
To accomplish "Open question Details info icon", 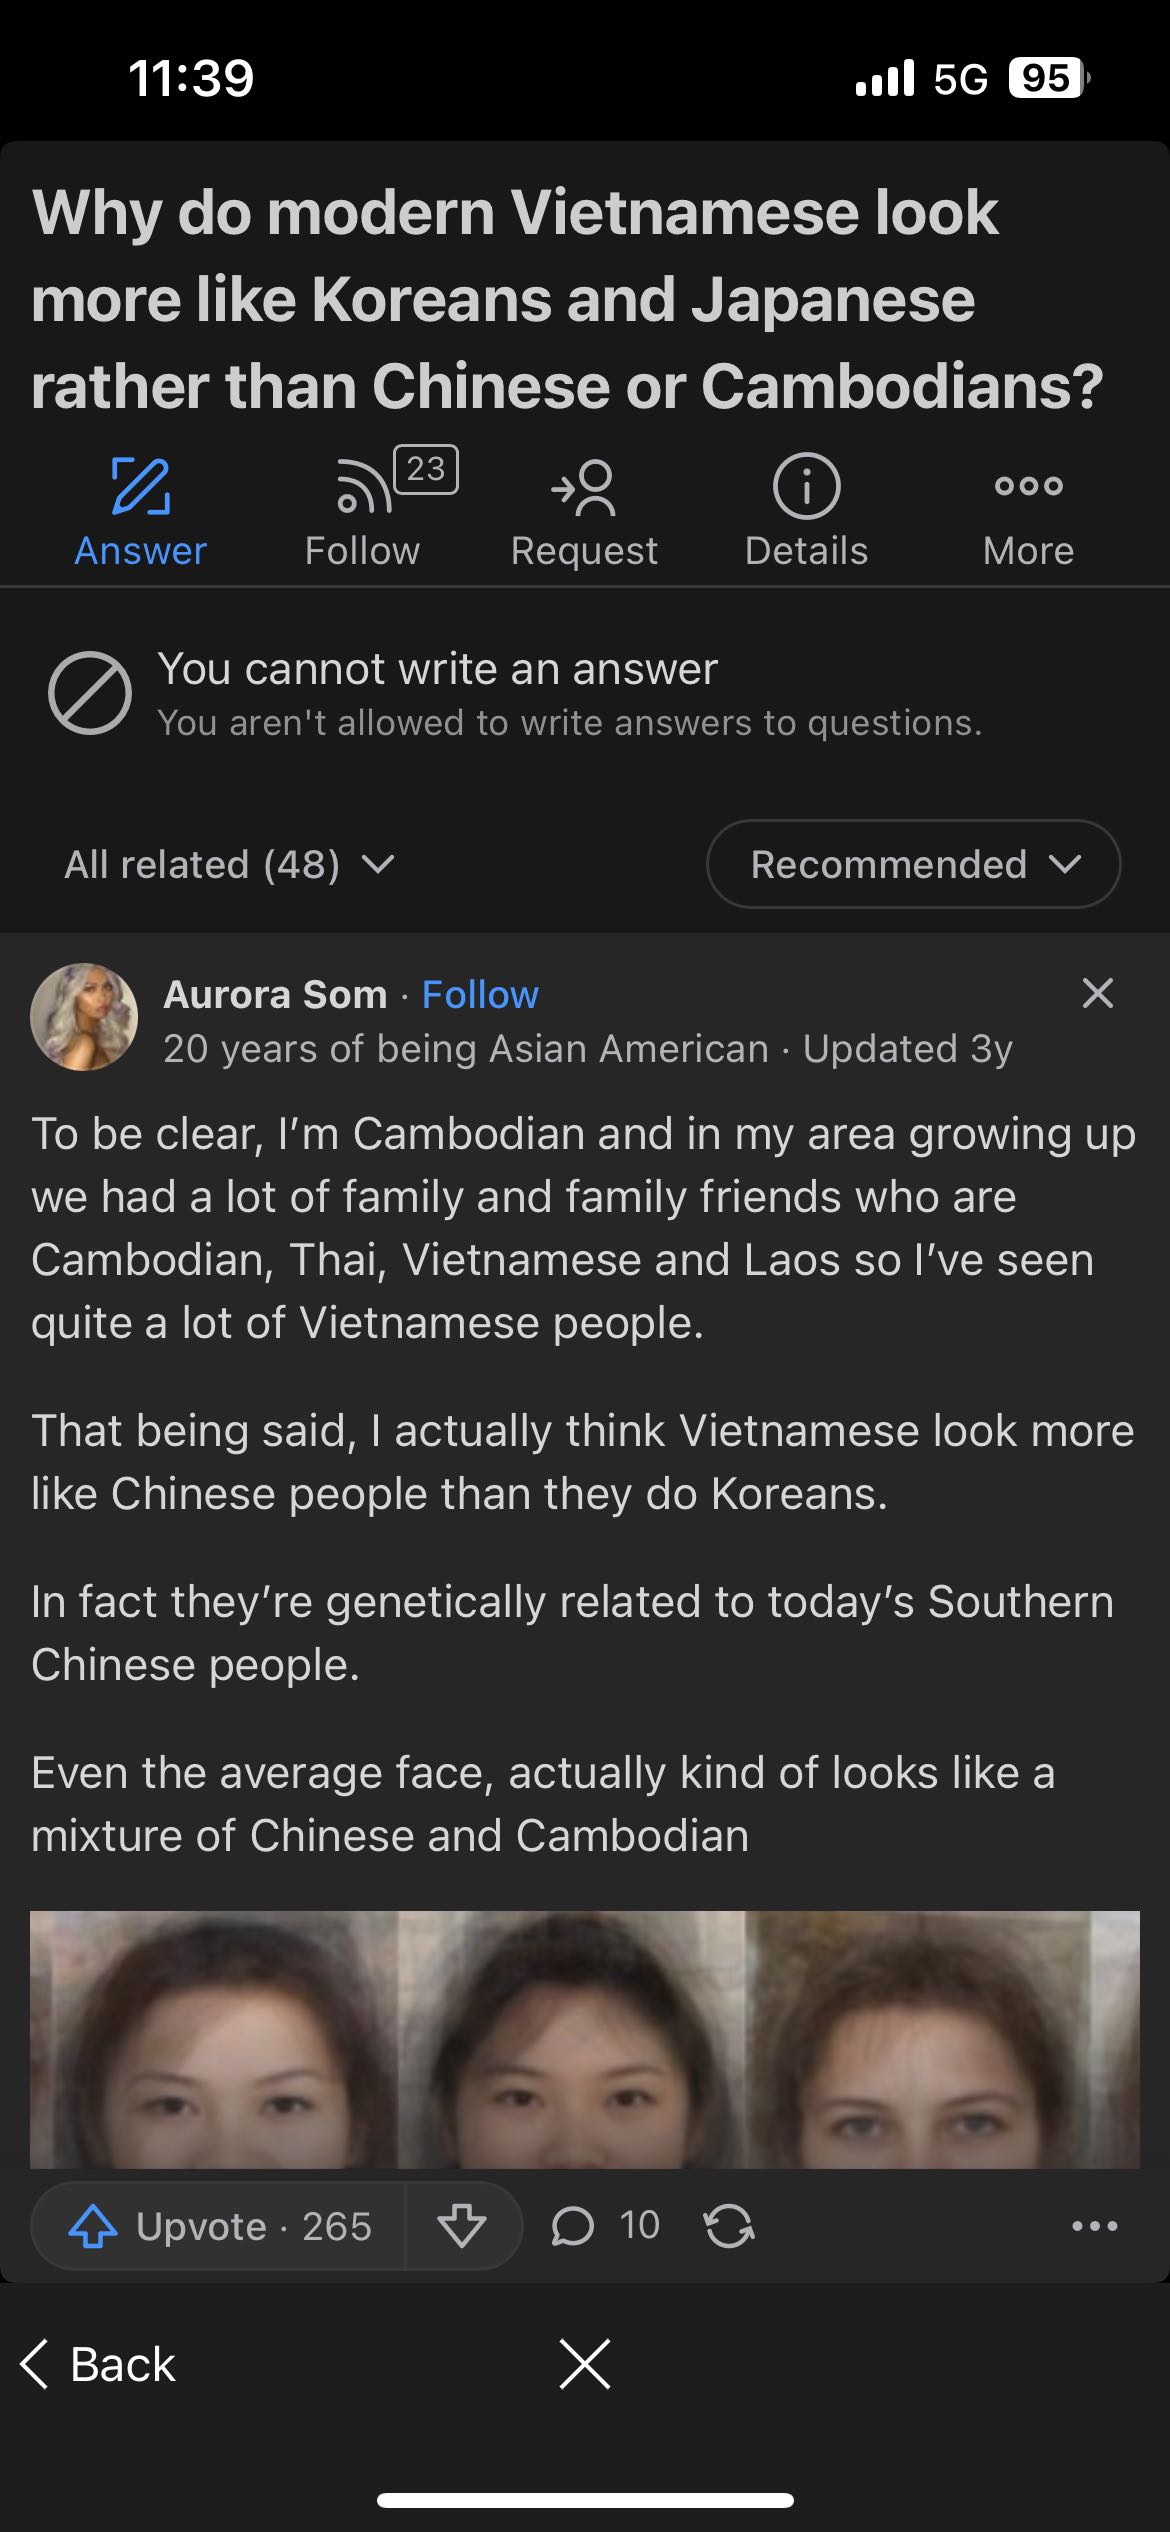I will point(806,488).
